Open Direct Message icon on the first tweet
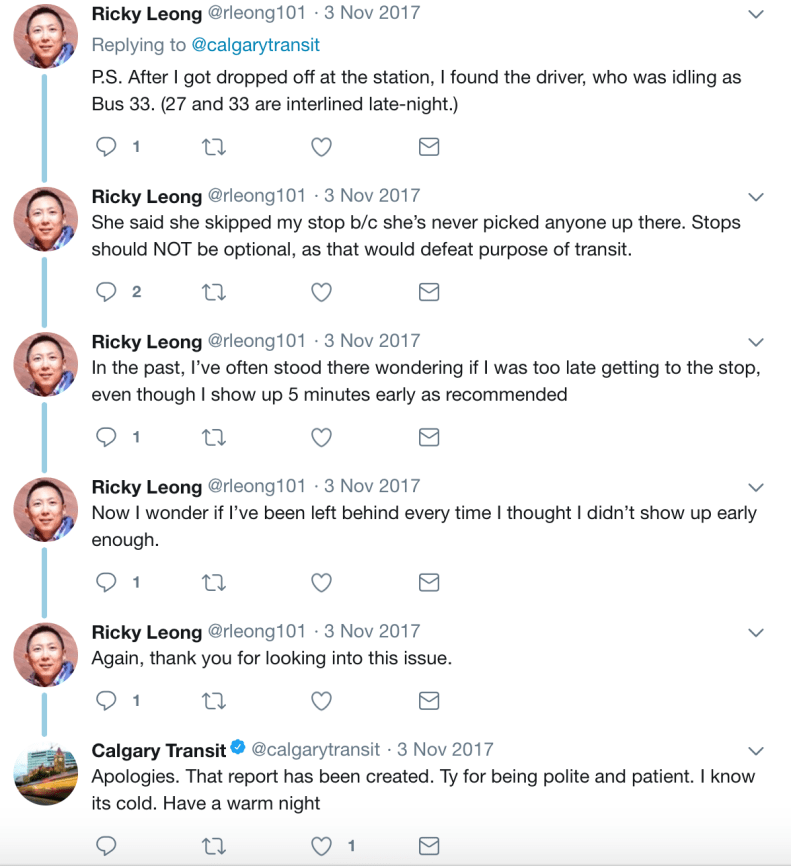 click(x=428, y=146)
